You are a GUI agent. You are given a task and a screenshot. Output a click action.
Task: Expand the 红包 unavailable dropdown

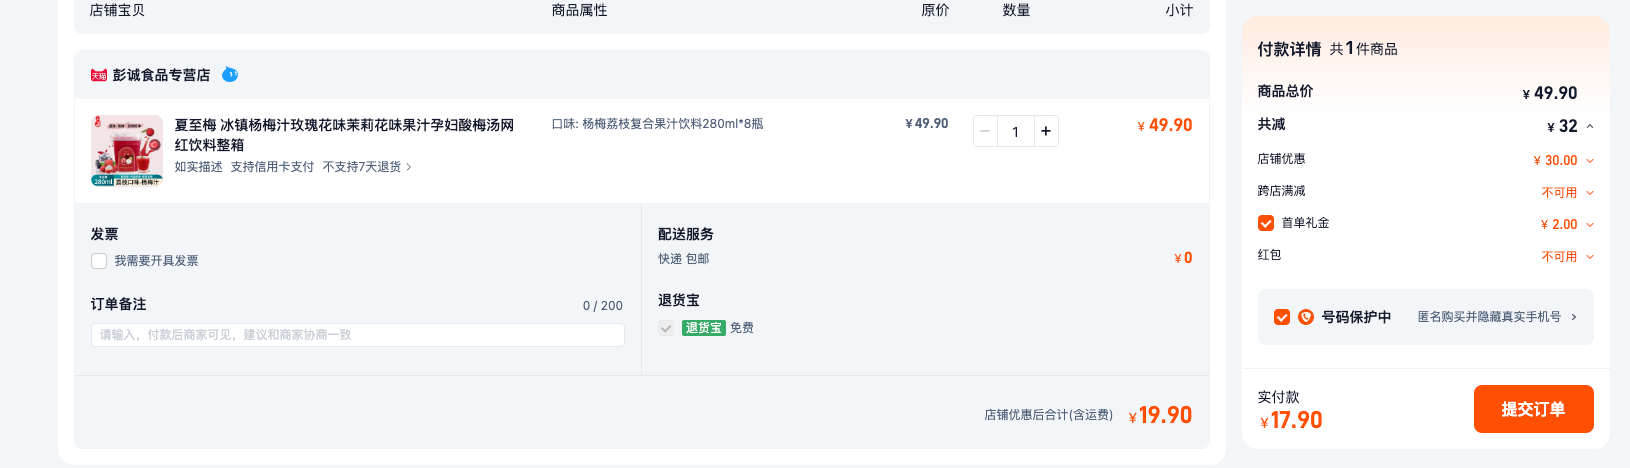click(x=1590, y=257)
